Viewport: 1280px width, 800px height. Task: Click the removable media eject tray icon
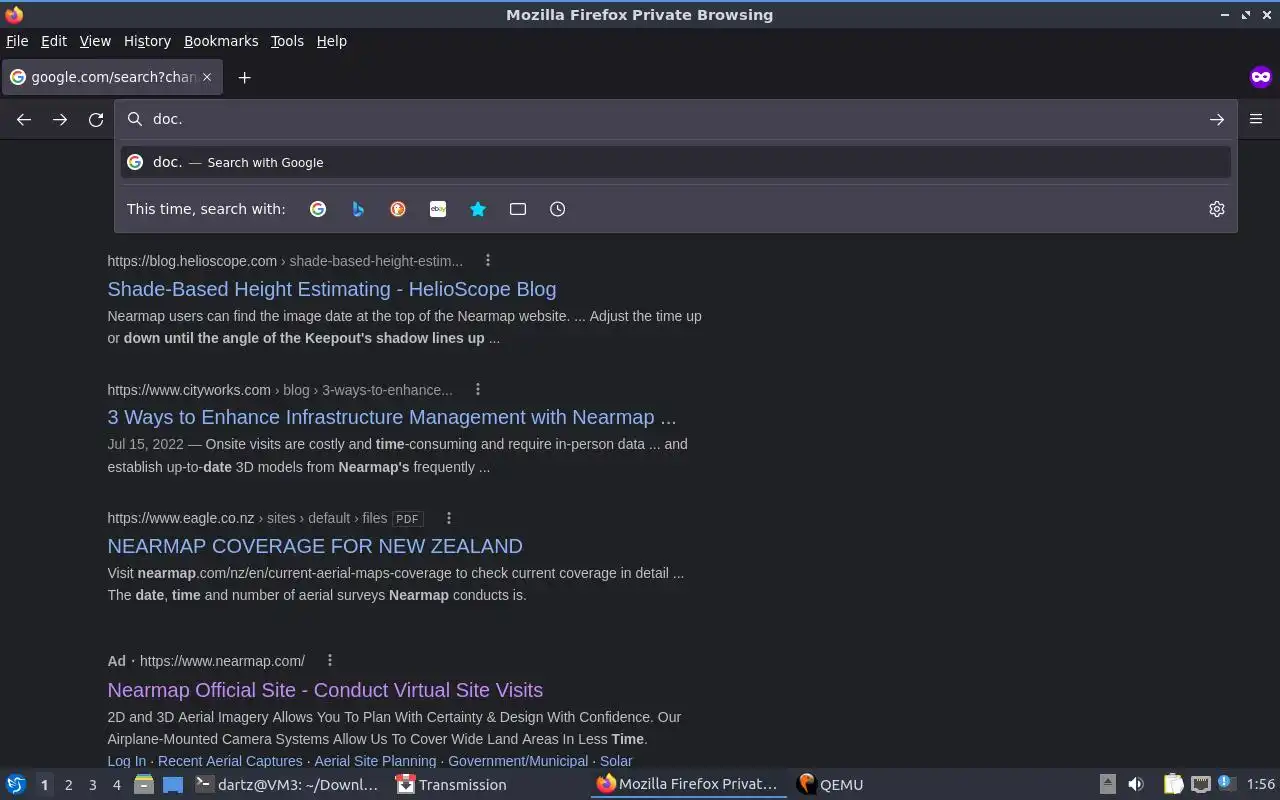click(1108, 785)
